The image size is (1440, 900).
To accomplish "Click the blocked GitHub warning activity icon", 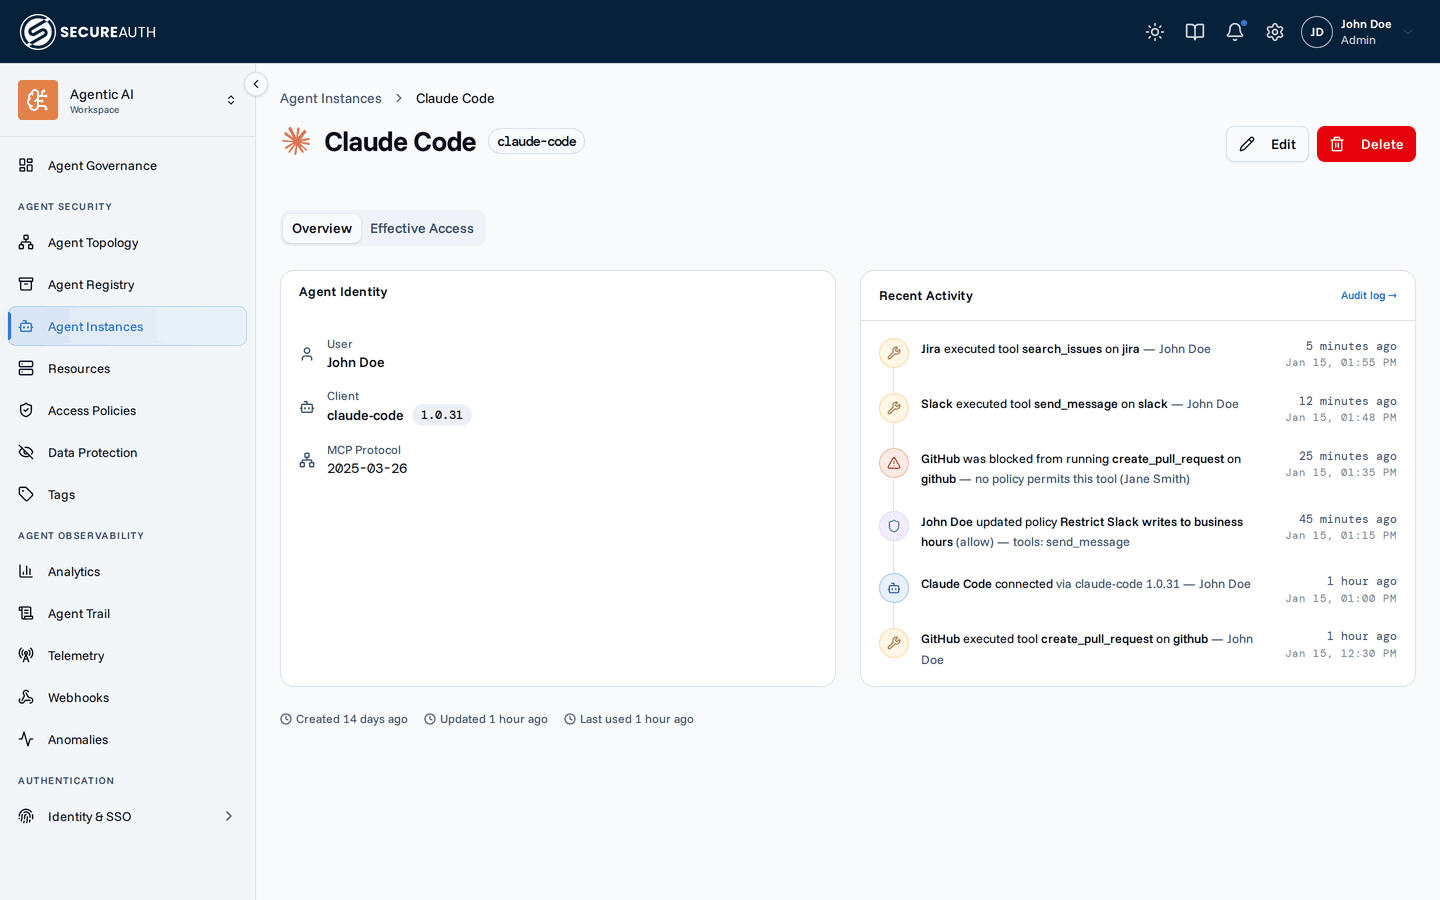I will 894,463.
